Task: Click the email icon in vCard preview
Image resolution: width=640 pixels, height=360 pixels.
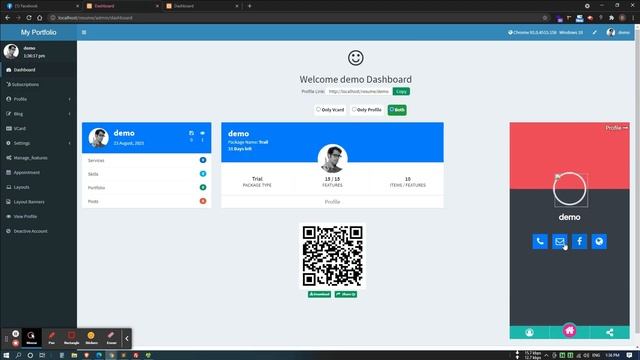Action: coord(560,242)
